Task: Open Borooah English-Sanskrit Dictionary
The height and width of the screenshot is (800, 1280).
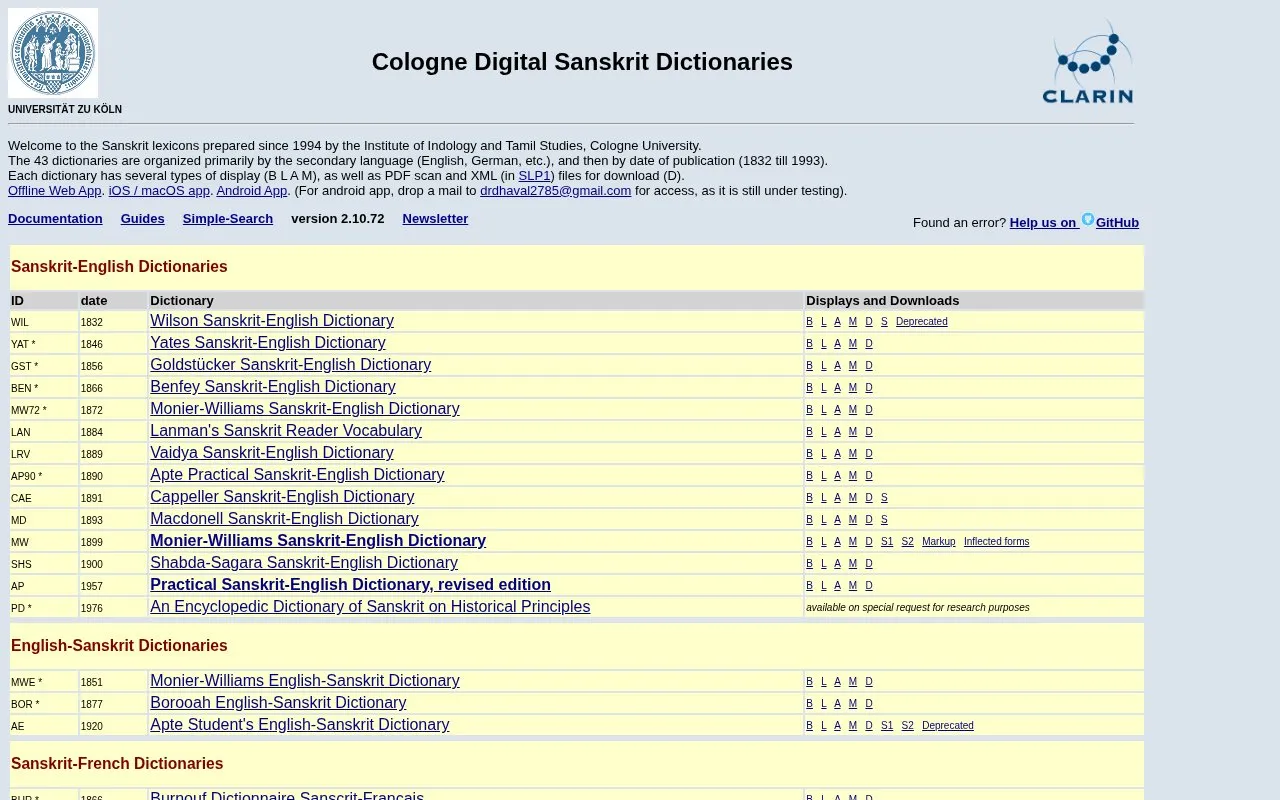Action: pos(278,703)
